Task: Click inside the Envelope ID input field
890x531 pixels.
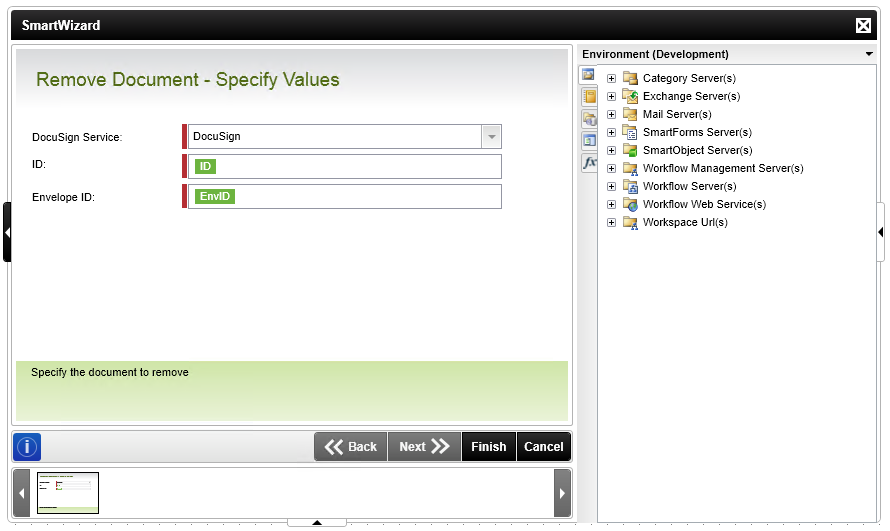Action: click(345, 196)
